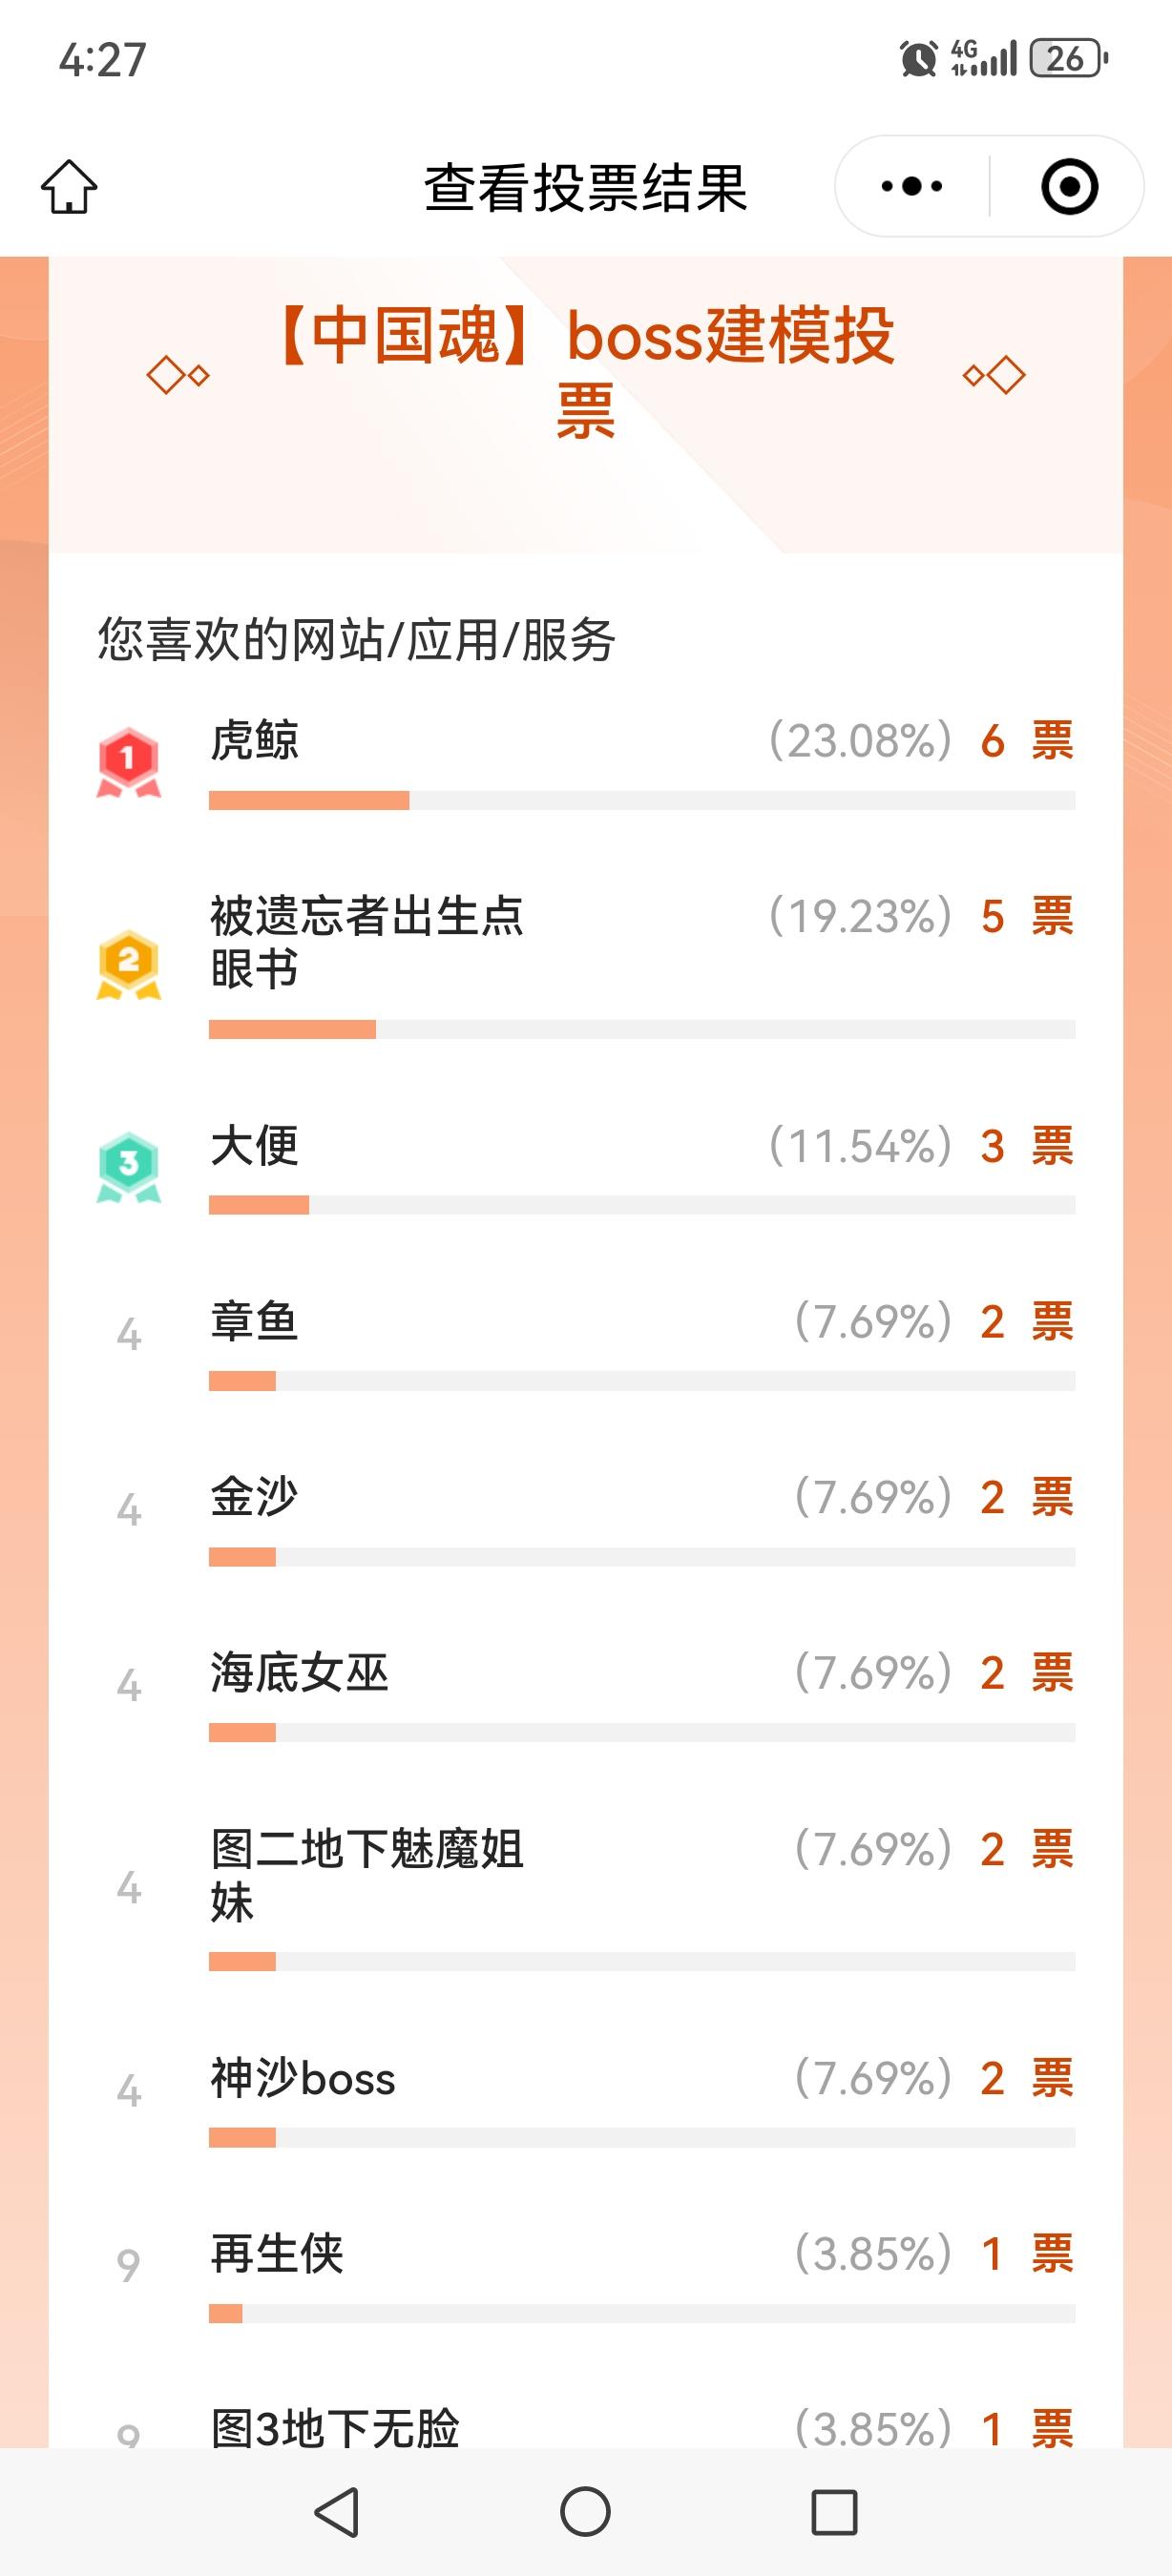The width and height of the screenshot is (1172, 2576).
Task: Tap the alarm clock status icon
Action: coord(918,59)
